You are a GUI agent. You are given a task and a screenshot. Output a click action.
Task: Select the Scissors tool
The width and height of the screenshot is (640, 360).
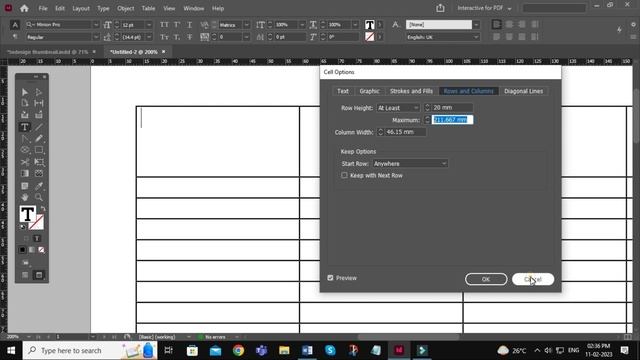click(25, 162)
